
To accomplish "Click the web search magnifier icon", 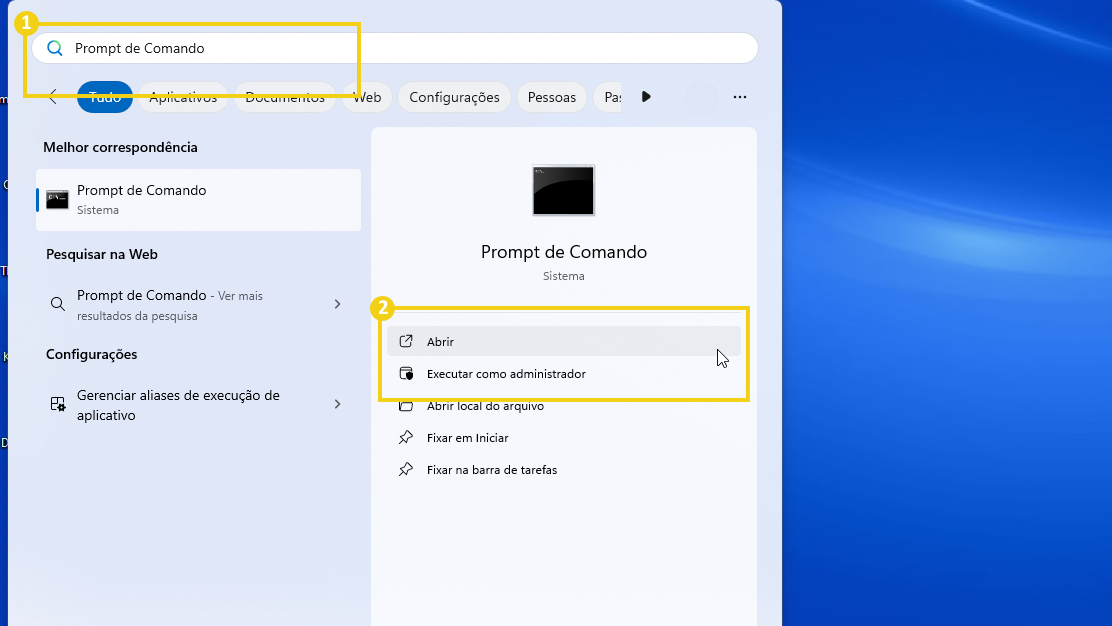I will coord(58,304).
